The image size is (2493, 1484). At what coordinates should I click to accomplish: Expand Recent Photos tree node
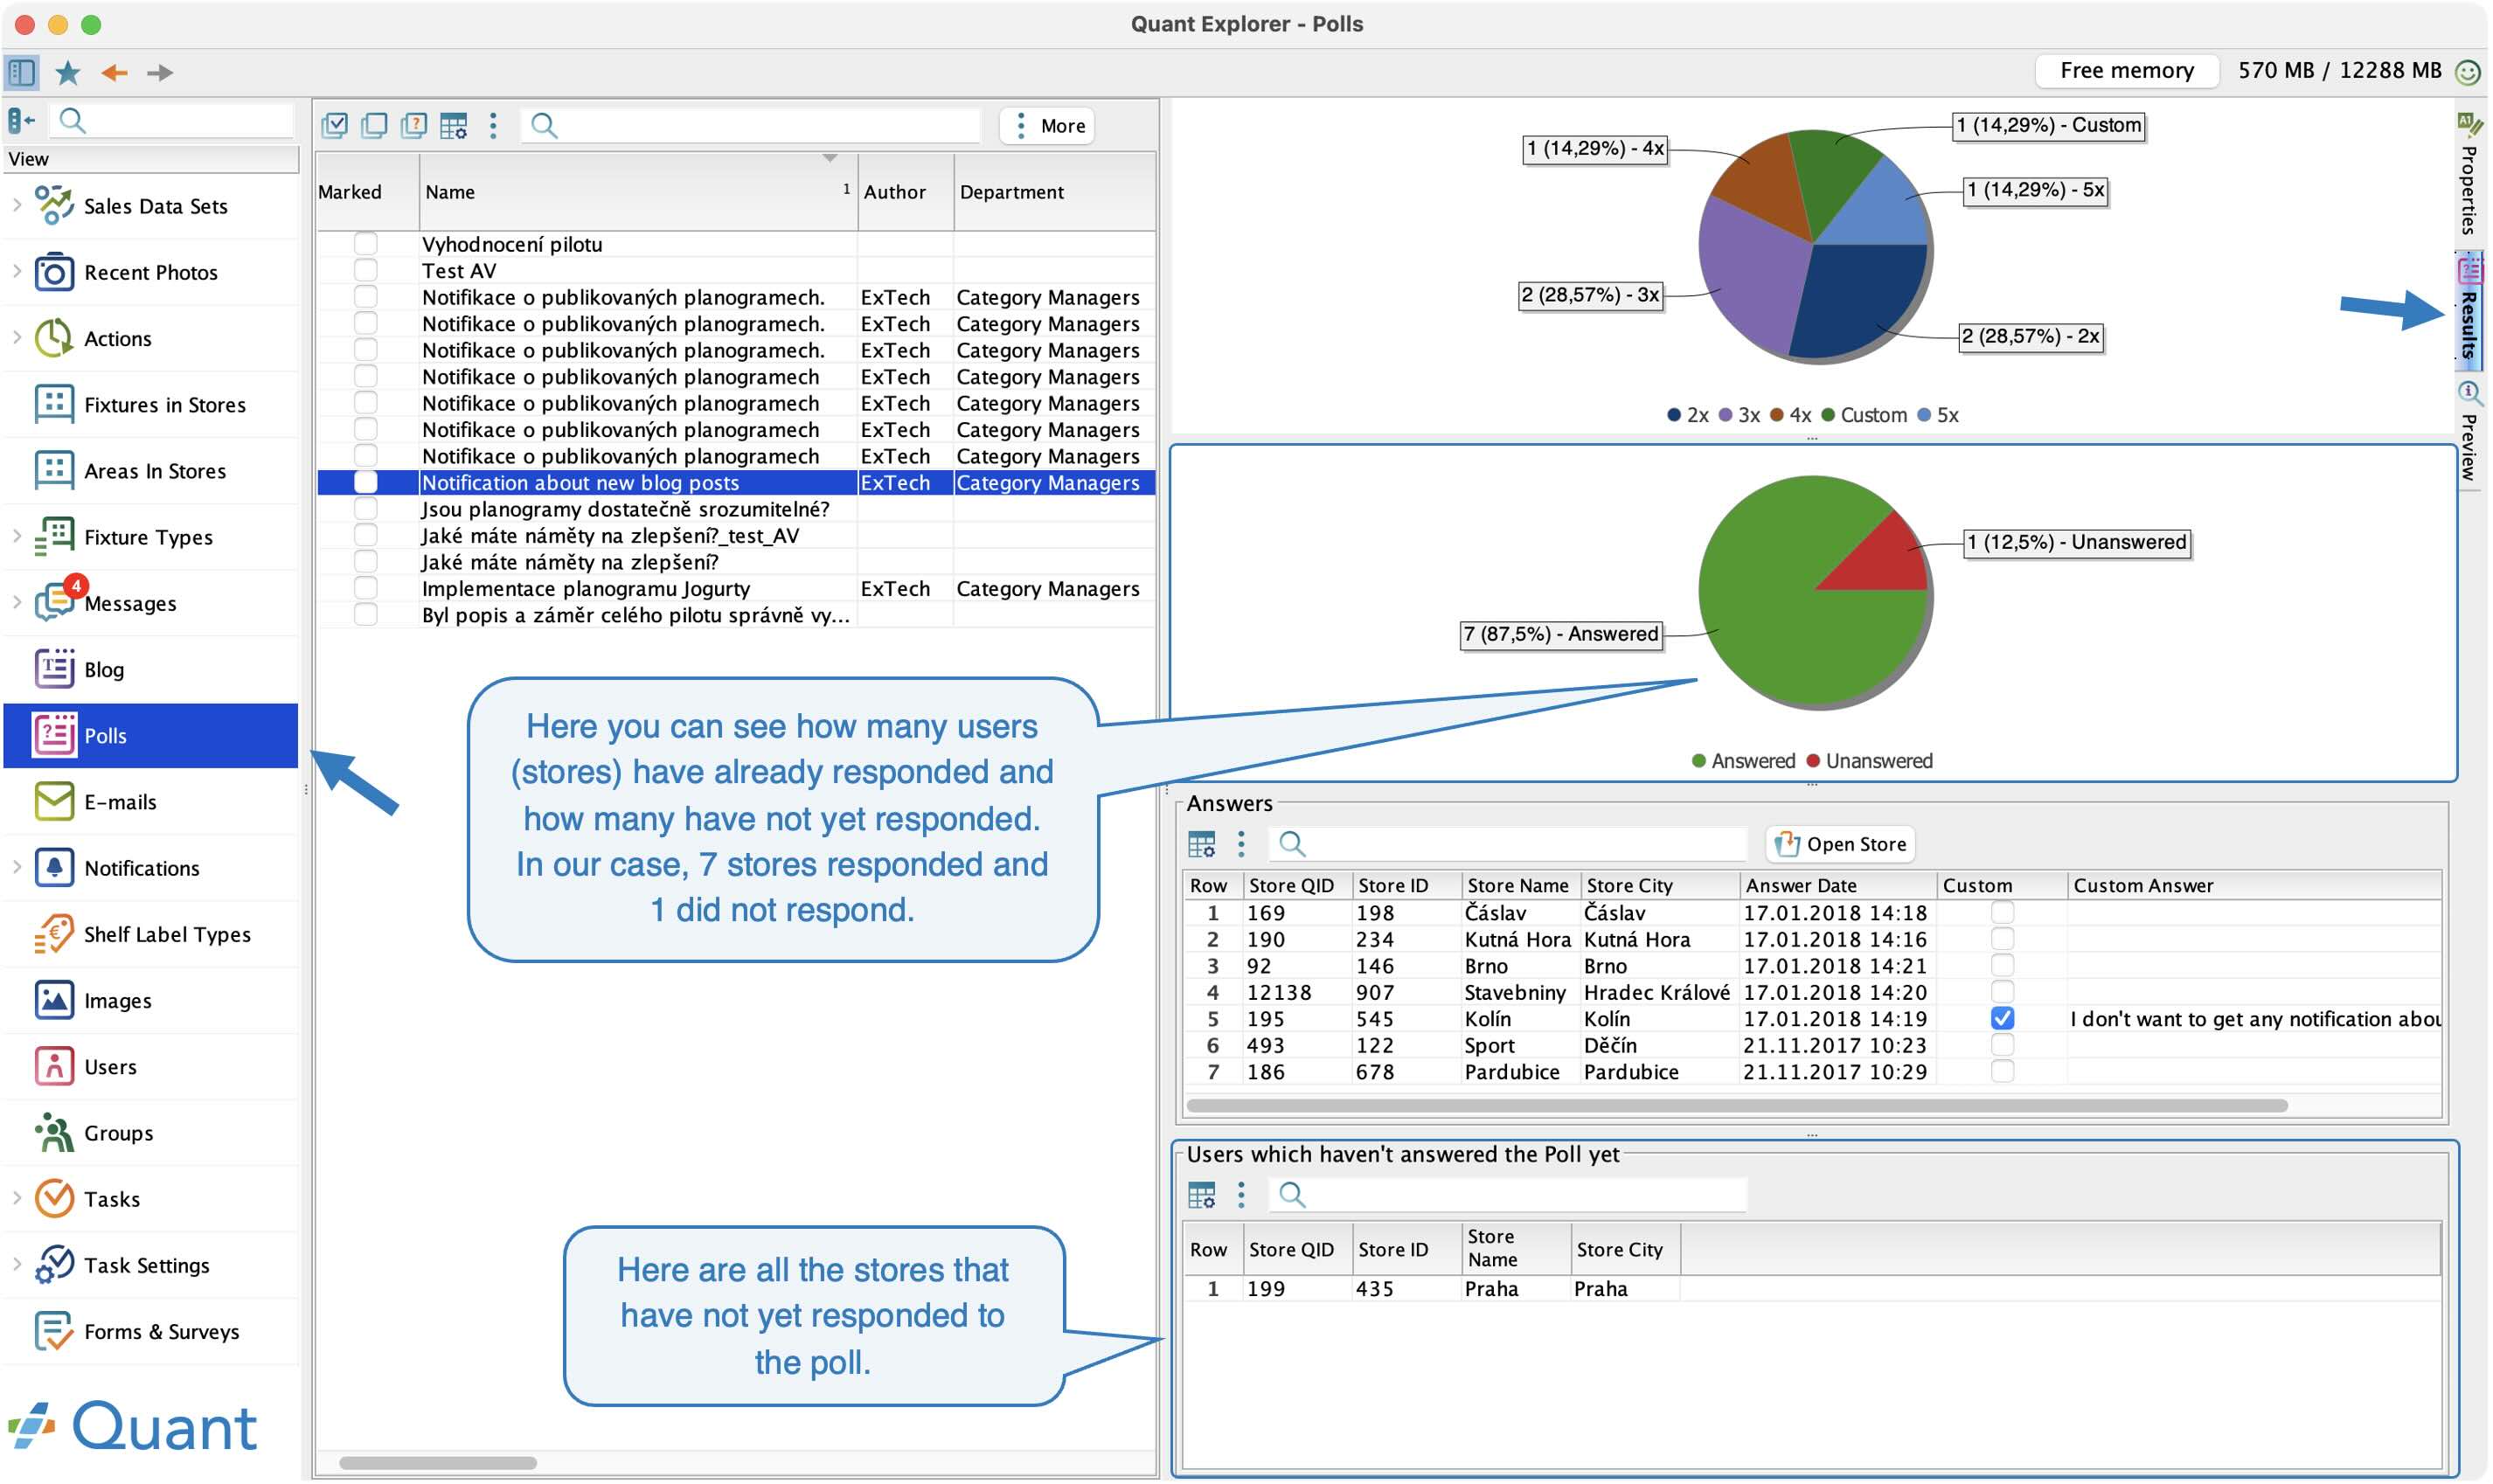point(17,271)
